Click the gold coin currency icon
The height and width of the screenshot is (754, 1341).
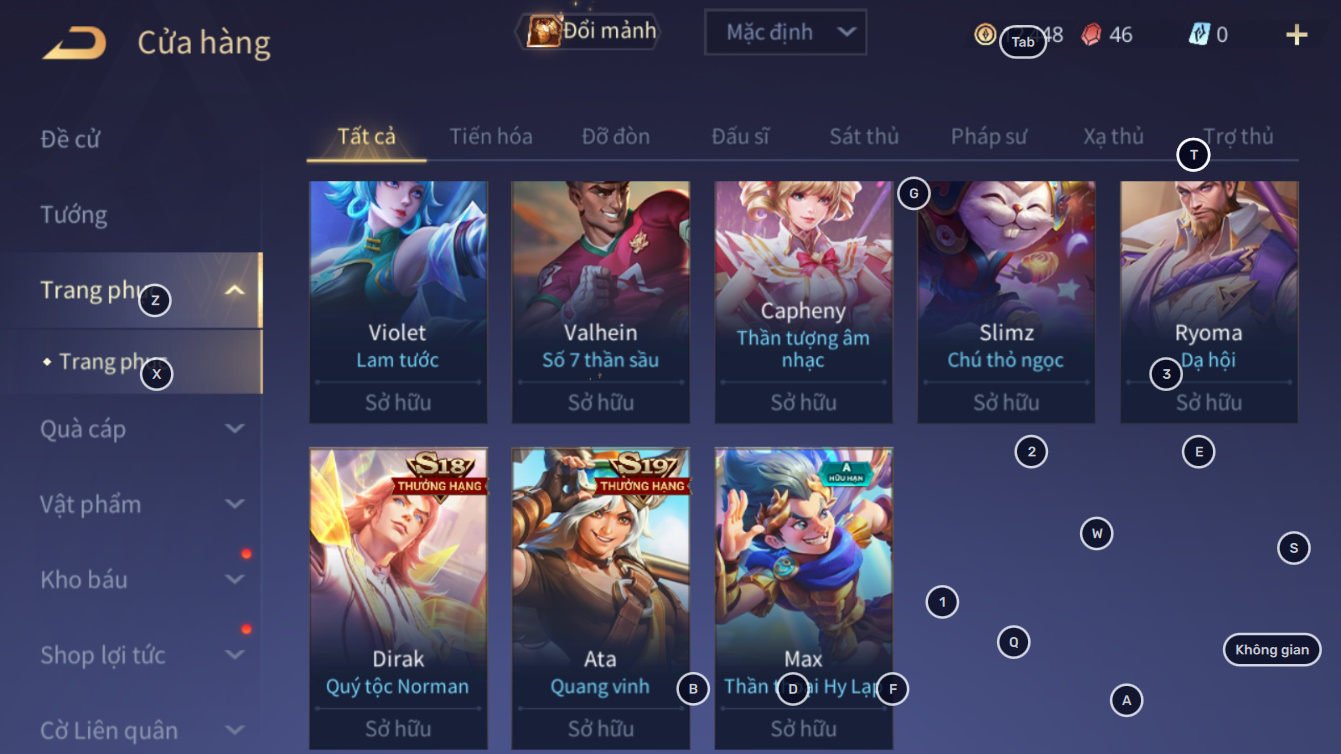(985, 35)
